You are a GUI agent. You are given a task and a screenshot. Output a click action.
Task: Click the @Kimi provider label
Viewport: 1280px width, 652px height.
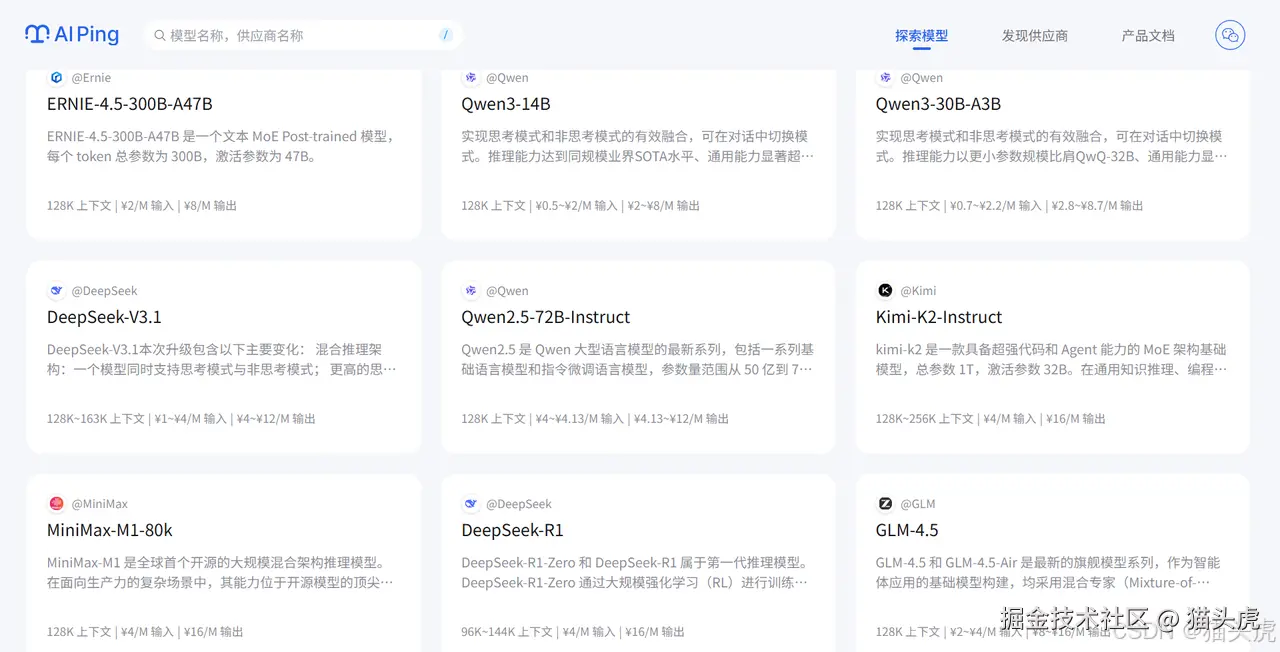[x=918, y=291]
